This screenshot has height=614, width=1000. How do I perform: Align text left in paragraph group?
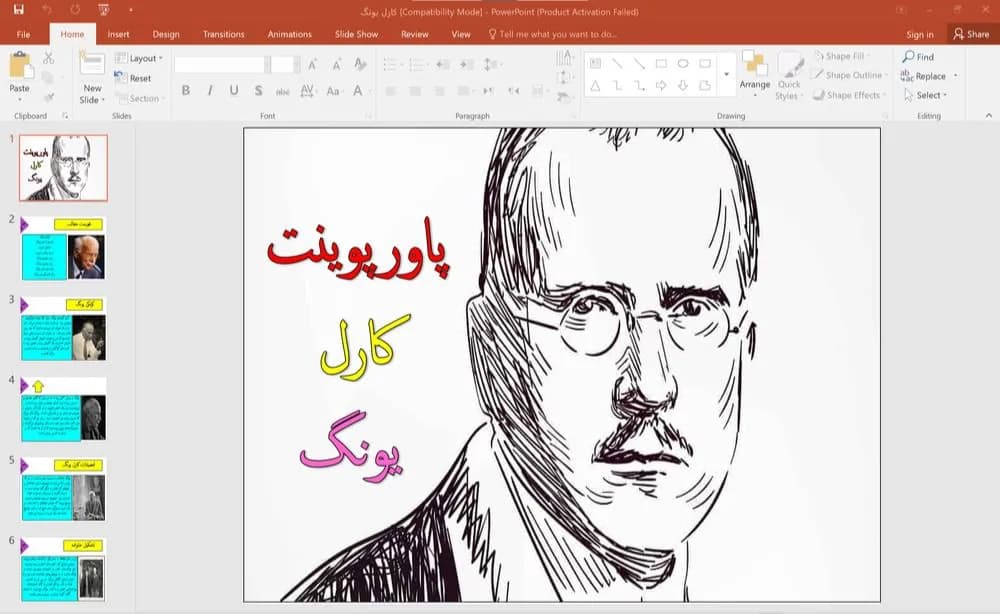coord(390,91)
